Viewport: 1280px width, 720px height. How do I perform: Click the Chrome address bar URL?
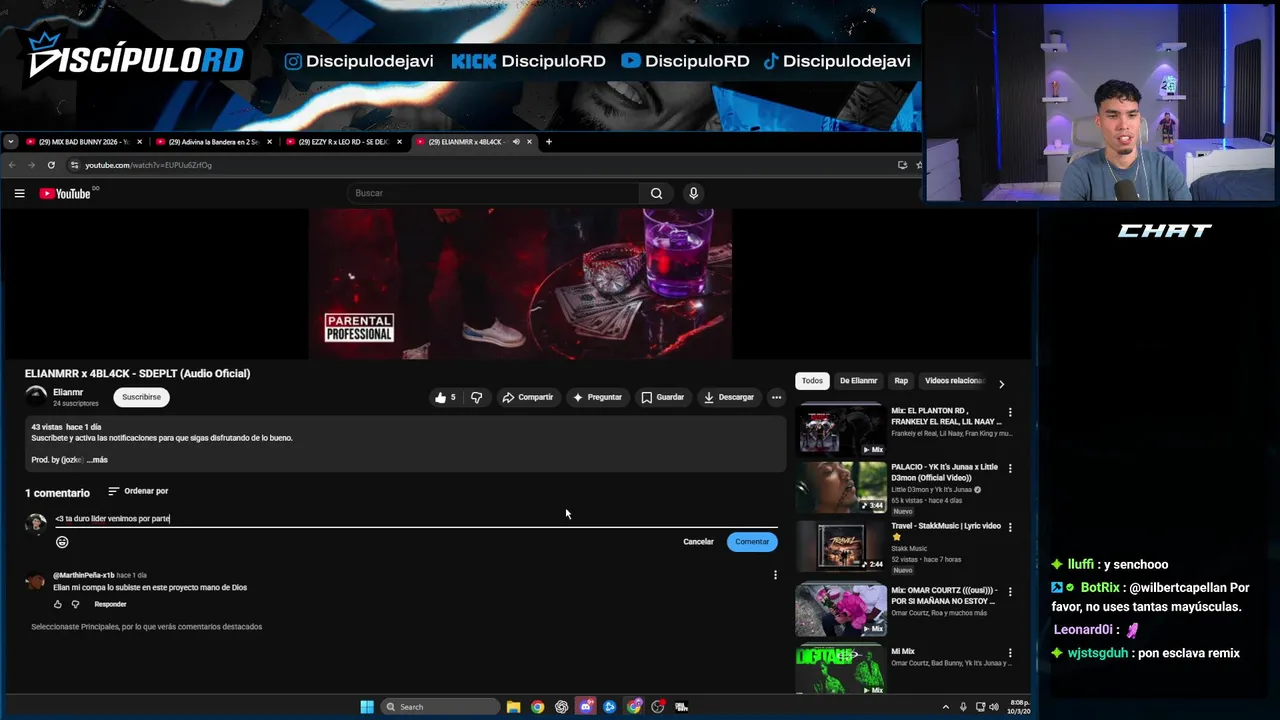(148, 165)
